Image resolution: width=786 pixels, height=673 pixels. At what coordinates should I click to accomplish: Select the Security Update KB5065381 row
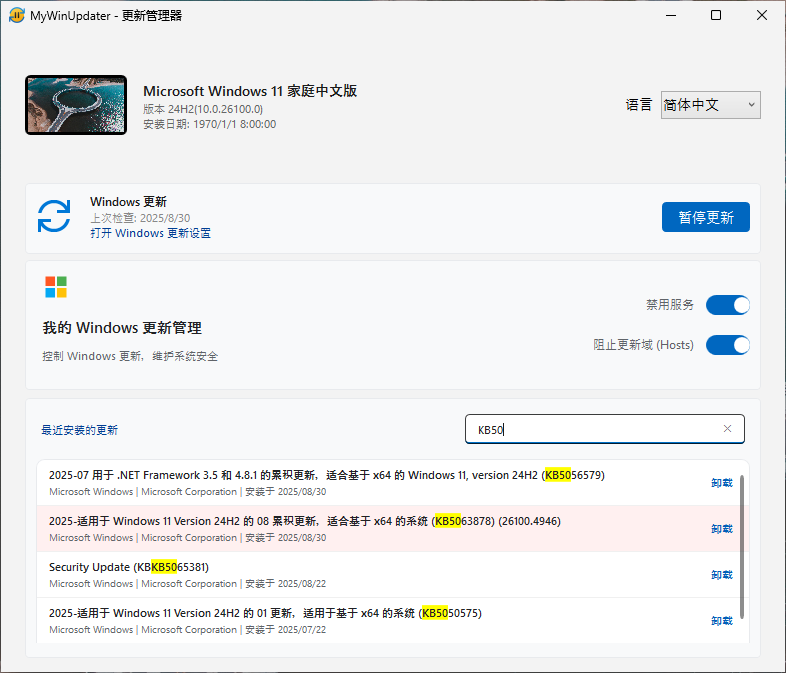point(393,575)
